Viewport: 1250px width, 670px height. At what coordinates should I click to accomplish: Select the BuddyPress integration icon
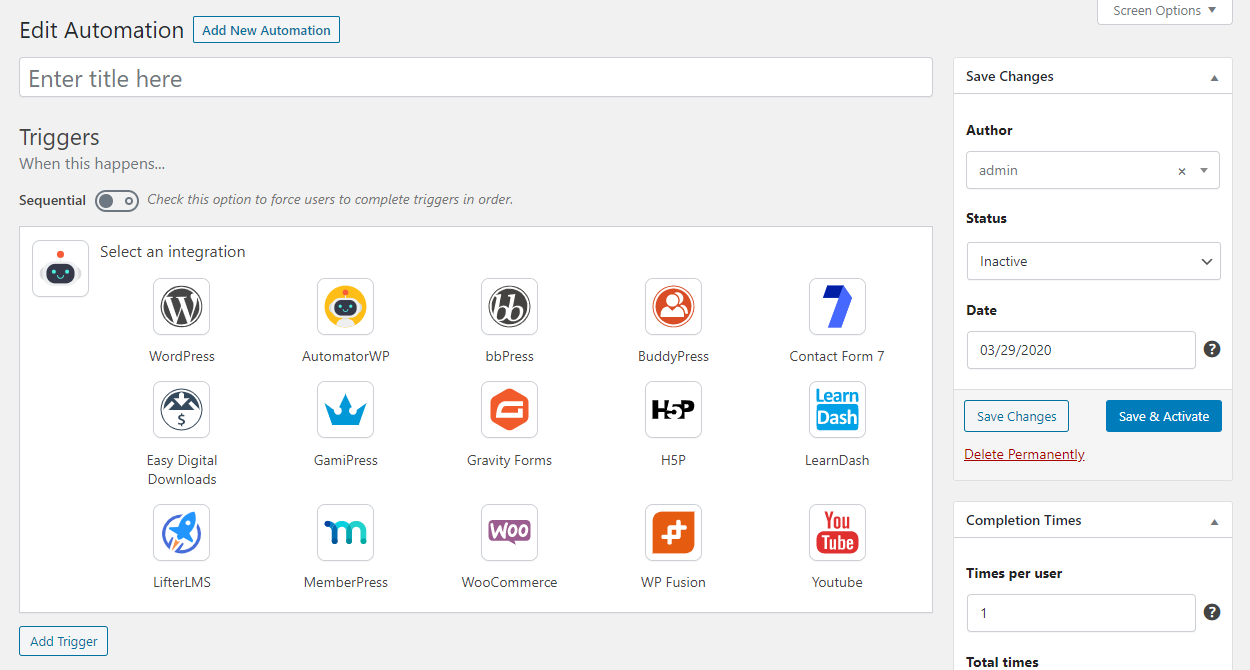pos(674,306)
